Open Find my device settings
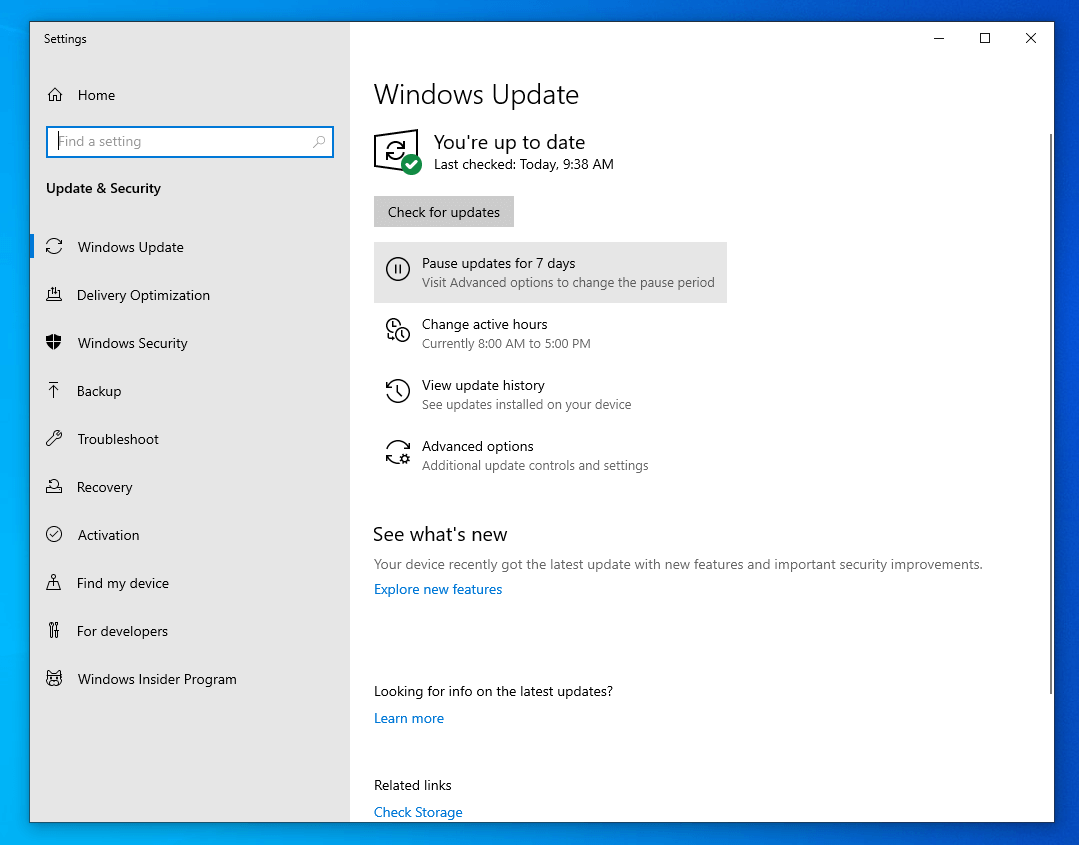The width and height of the screenshot is (1079, 845). pyautogui.click(x=190, y=583)
